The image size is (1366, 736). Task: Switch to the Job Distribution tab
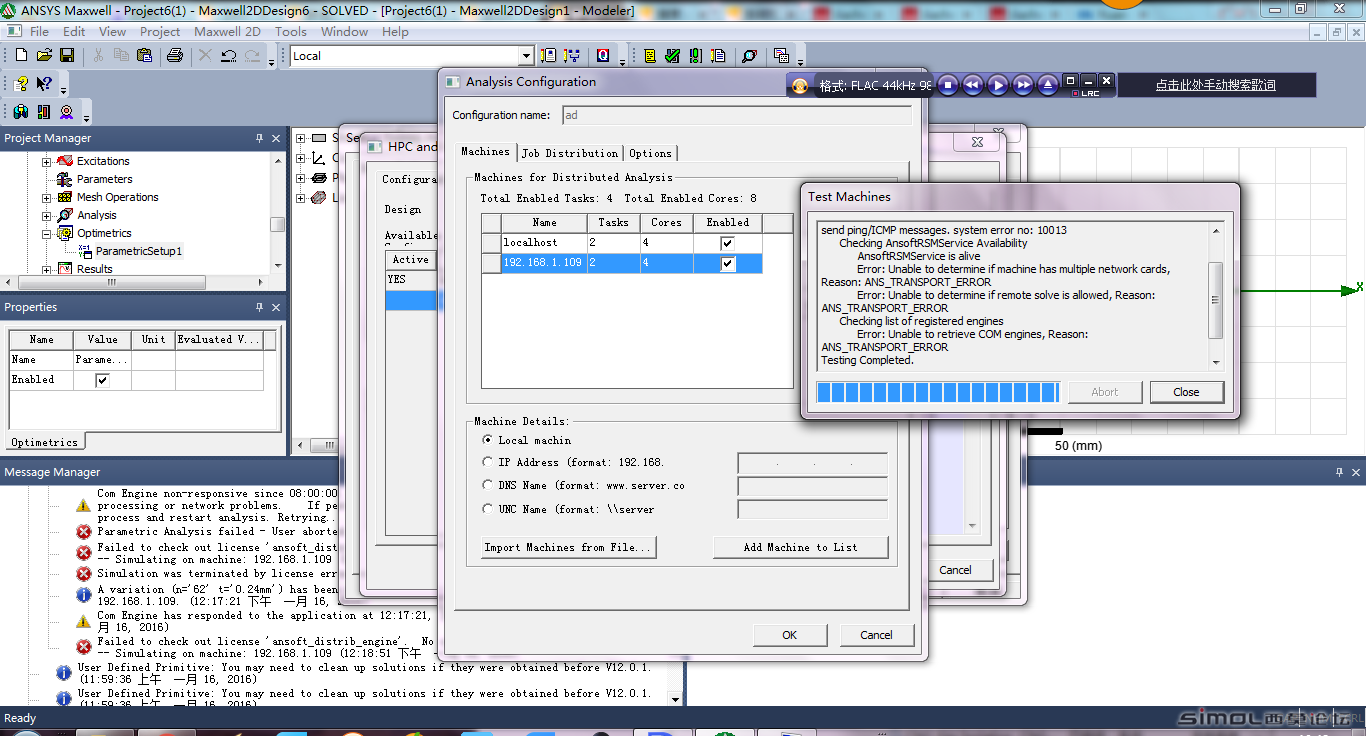tap(570, 153)
